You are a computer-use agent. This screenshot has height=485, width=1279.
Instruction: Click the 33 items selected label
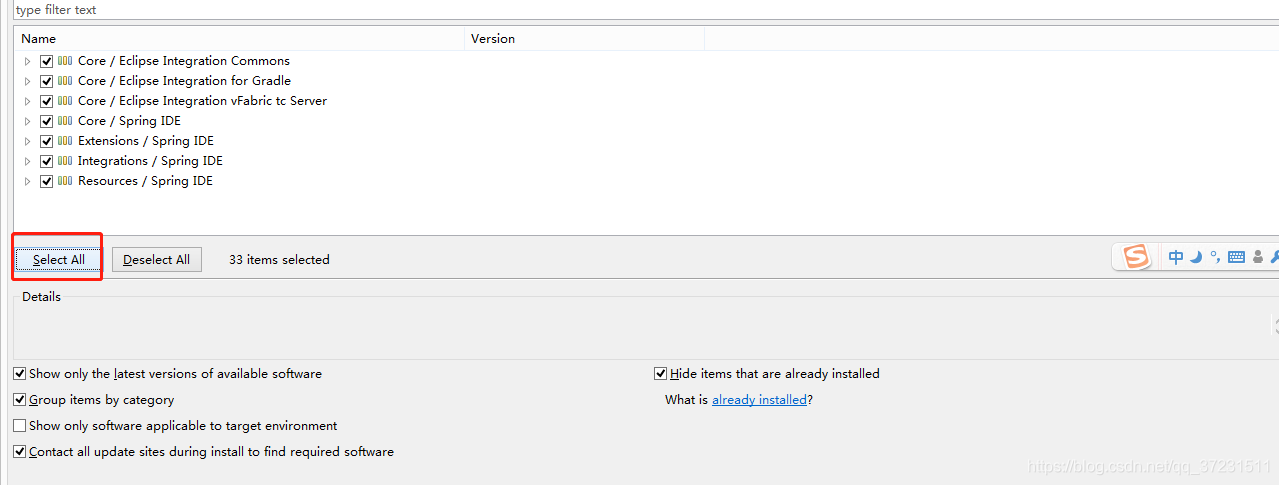pyautogui.click(x=279, y=260)
